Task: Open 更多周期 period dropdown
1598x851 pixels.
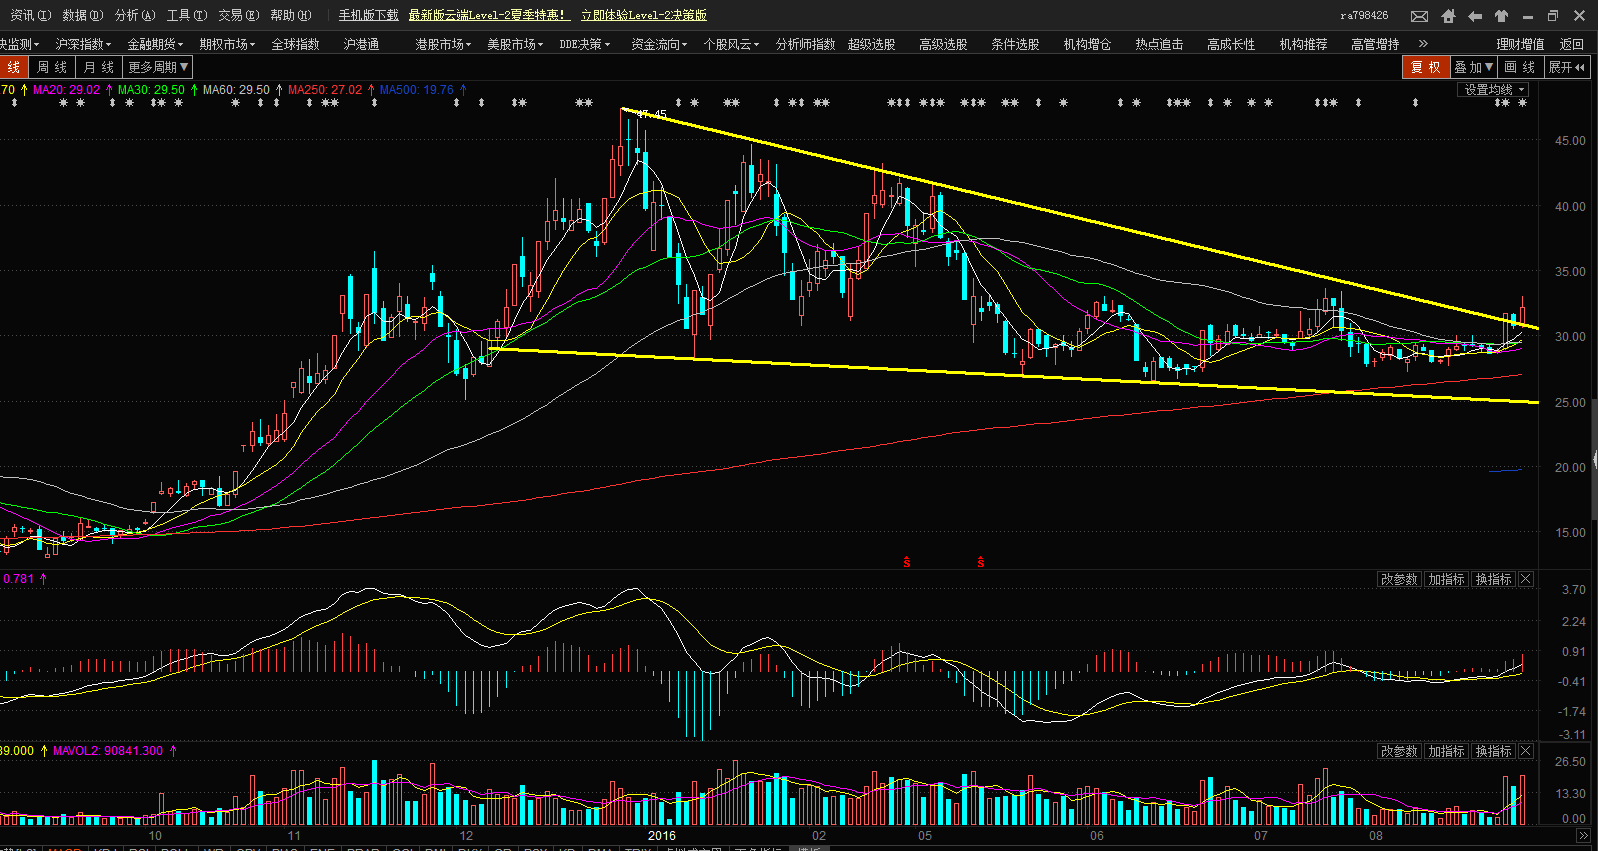Action: click(x=158, y=67)
